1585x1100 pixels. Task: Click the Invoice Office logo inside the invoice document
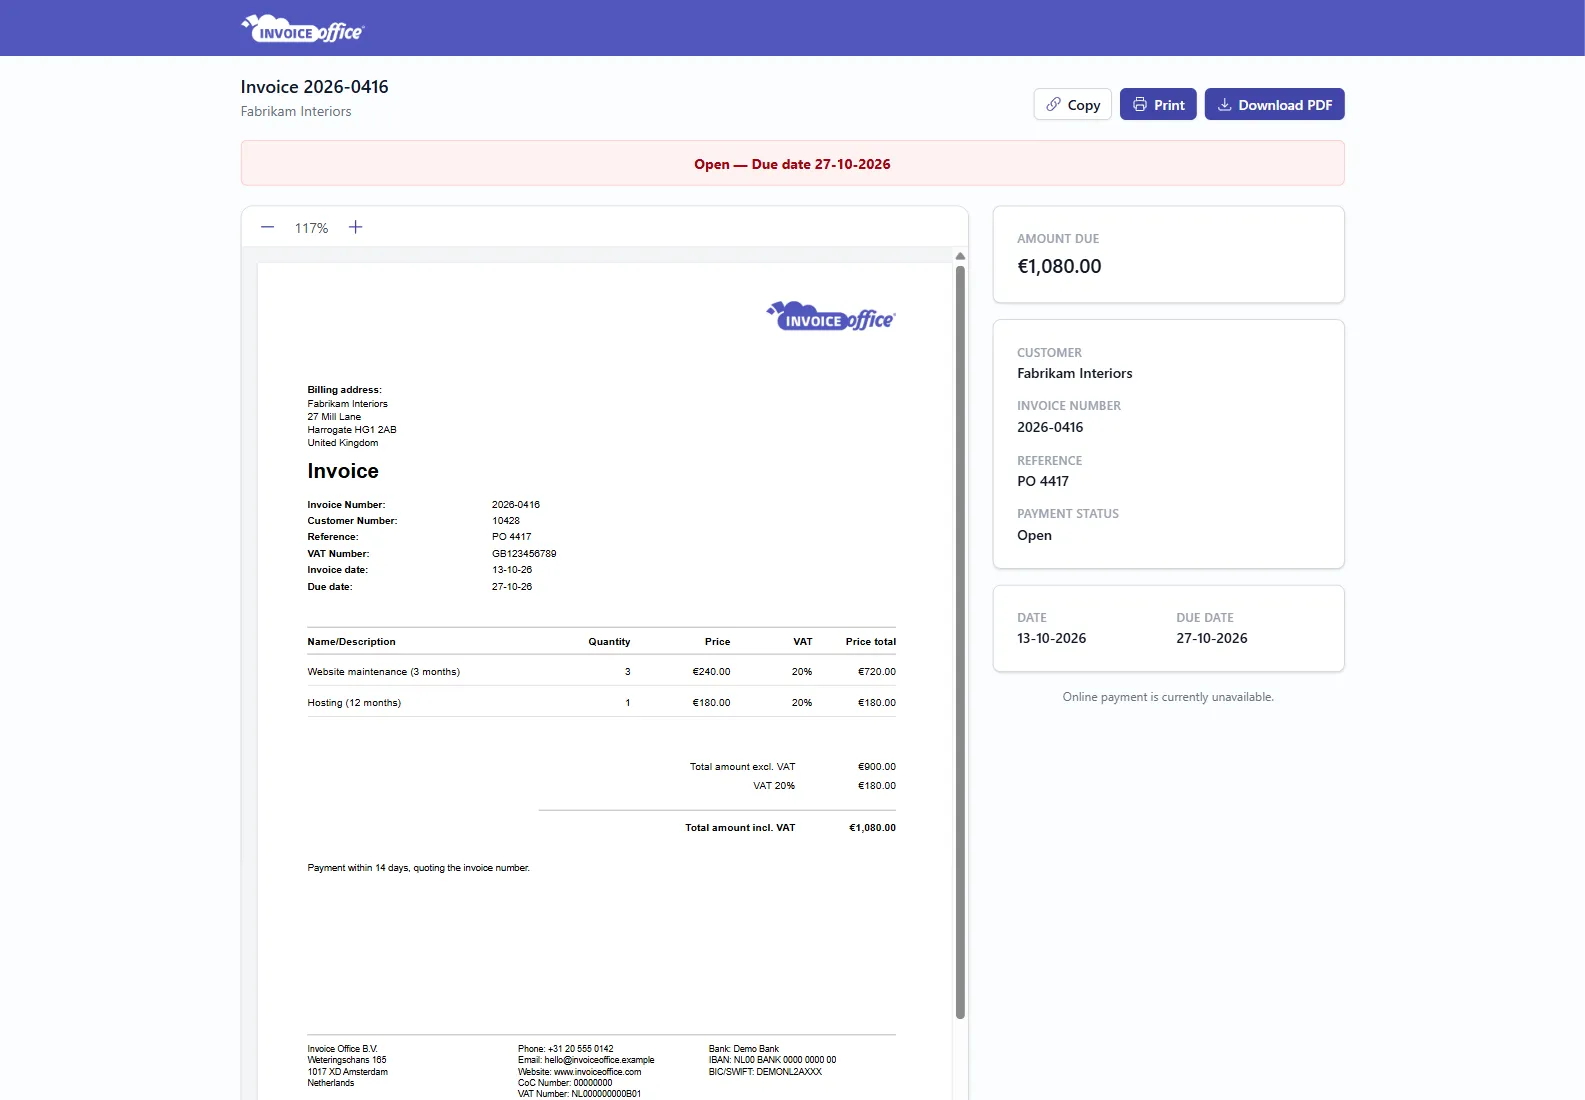(830, 316)
